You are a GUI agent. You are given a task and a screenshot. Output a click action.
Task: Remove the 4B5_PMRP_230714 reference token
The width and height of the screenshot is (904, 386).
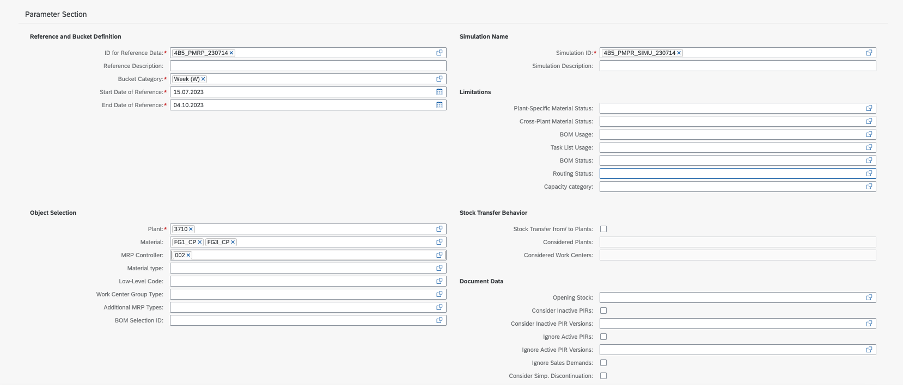pyautogui.click(x=231, y=53)
